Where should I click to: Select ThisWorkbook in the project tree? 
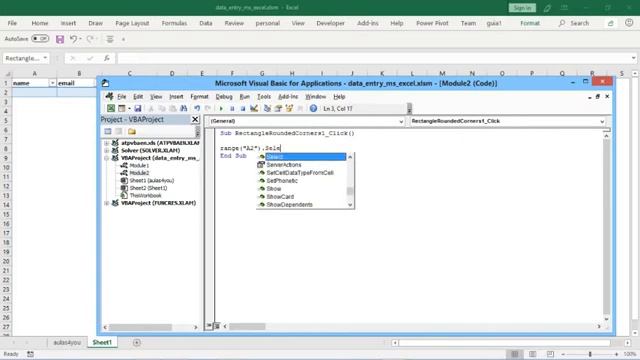click(145, 196)
